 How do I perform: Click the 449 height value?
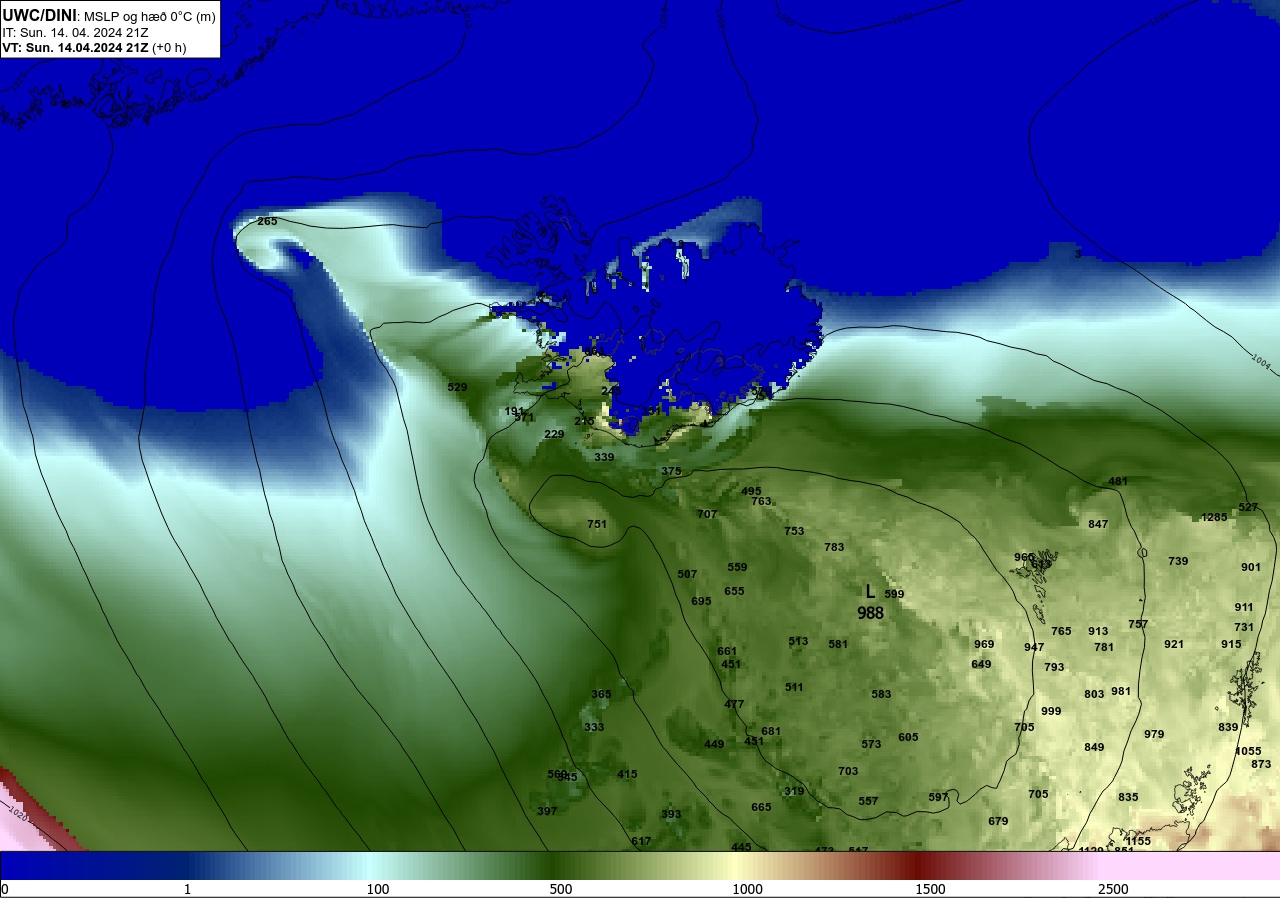point(714,744)
